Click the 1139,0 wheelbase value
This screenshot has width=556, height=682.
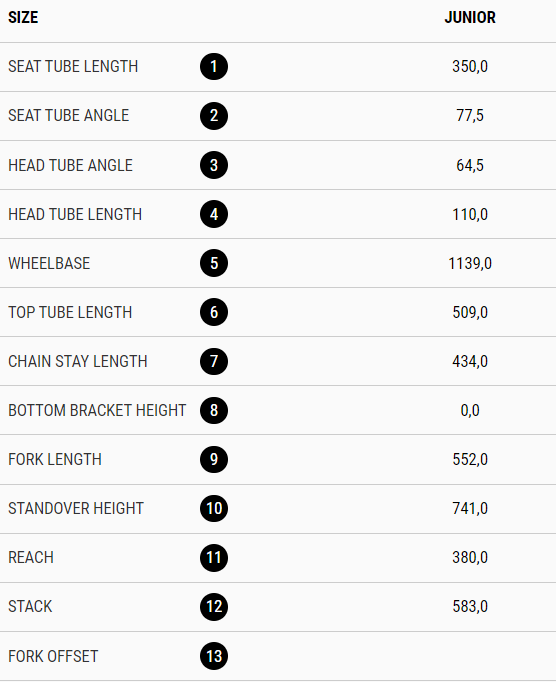click(x=470, y=263)
